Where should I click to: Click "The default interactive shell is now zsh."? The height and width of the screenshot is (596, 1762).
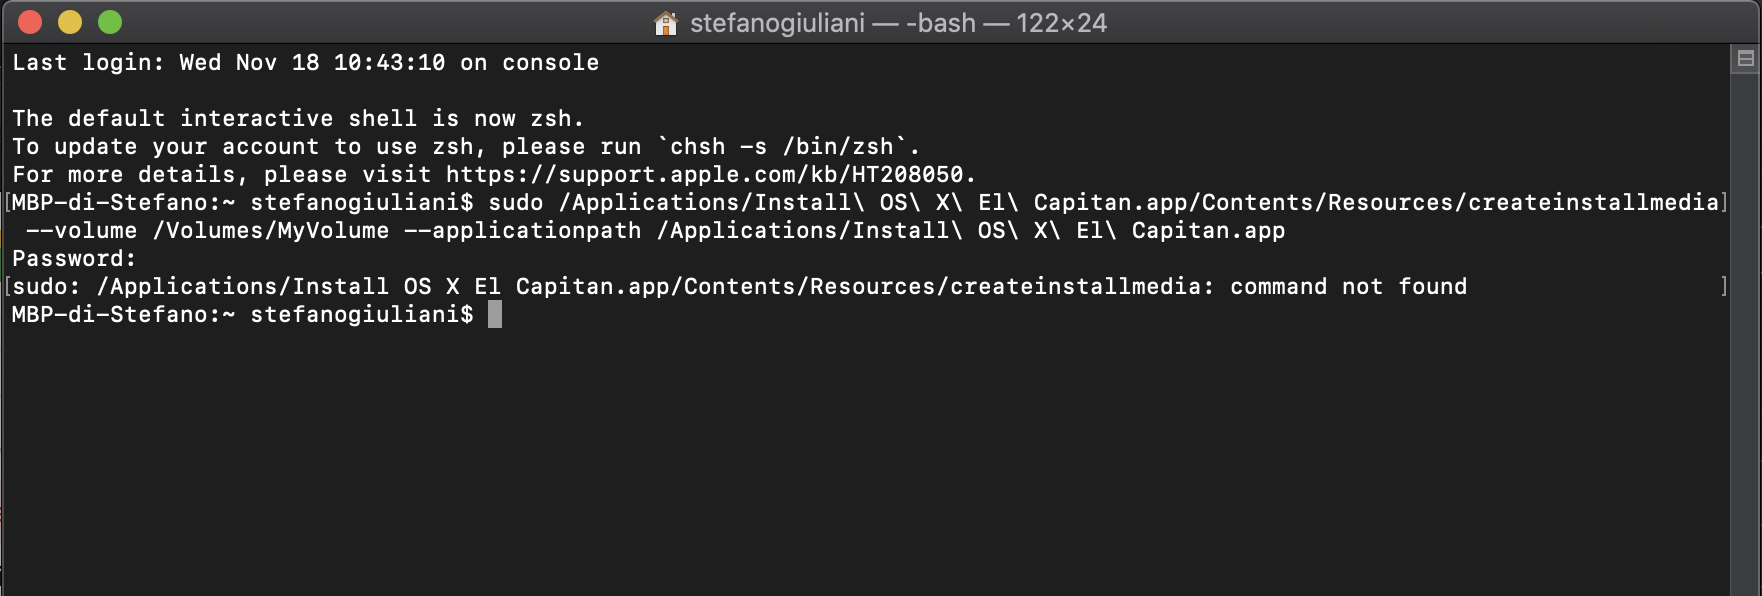coord(297,119)
